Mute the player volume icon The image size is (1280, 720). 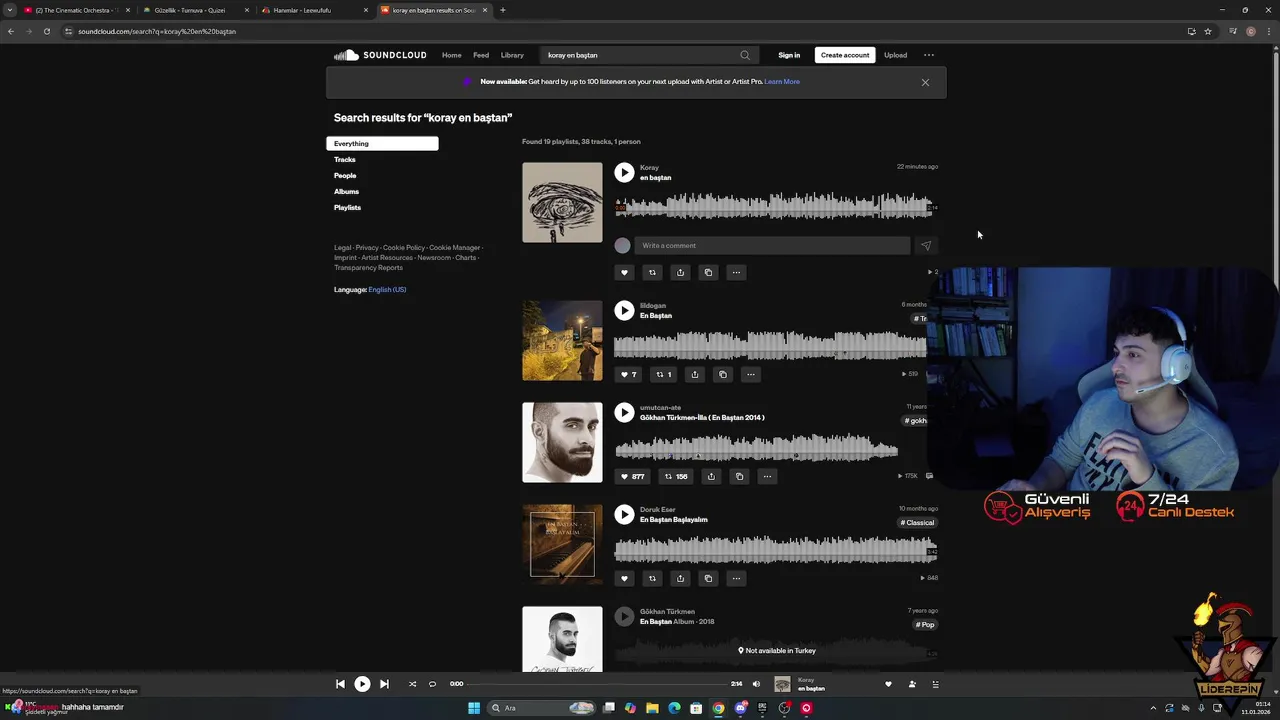tap(756, 684)
